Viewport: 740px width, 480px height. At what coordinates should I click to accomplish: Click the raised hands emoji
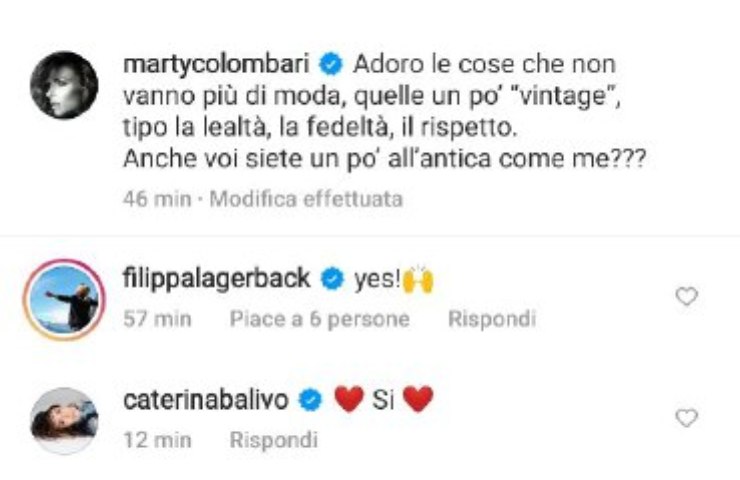pos(418,279)
